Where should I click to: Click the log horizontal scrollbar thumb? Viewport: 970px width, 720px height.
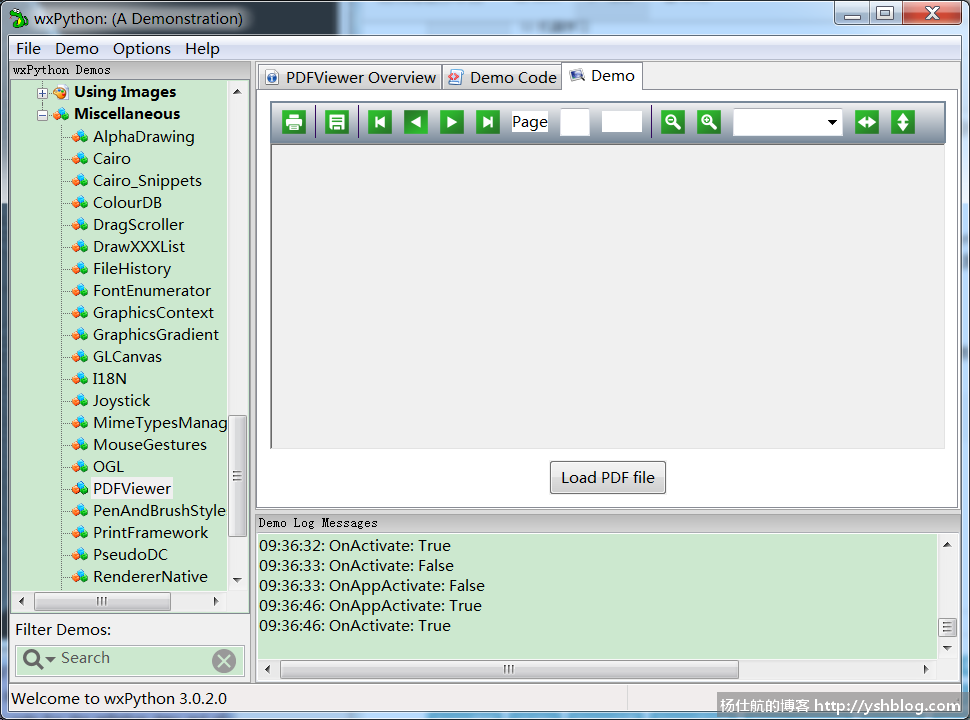[x=509, y=669]
